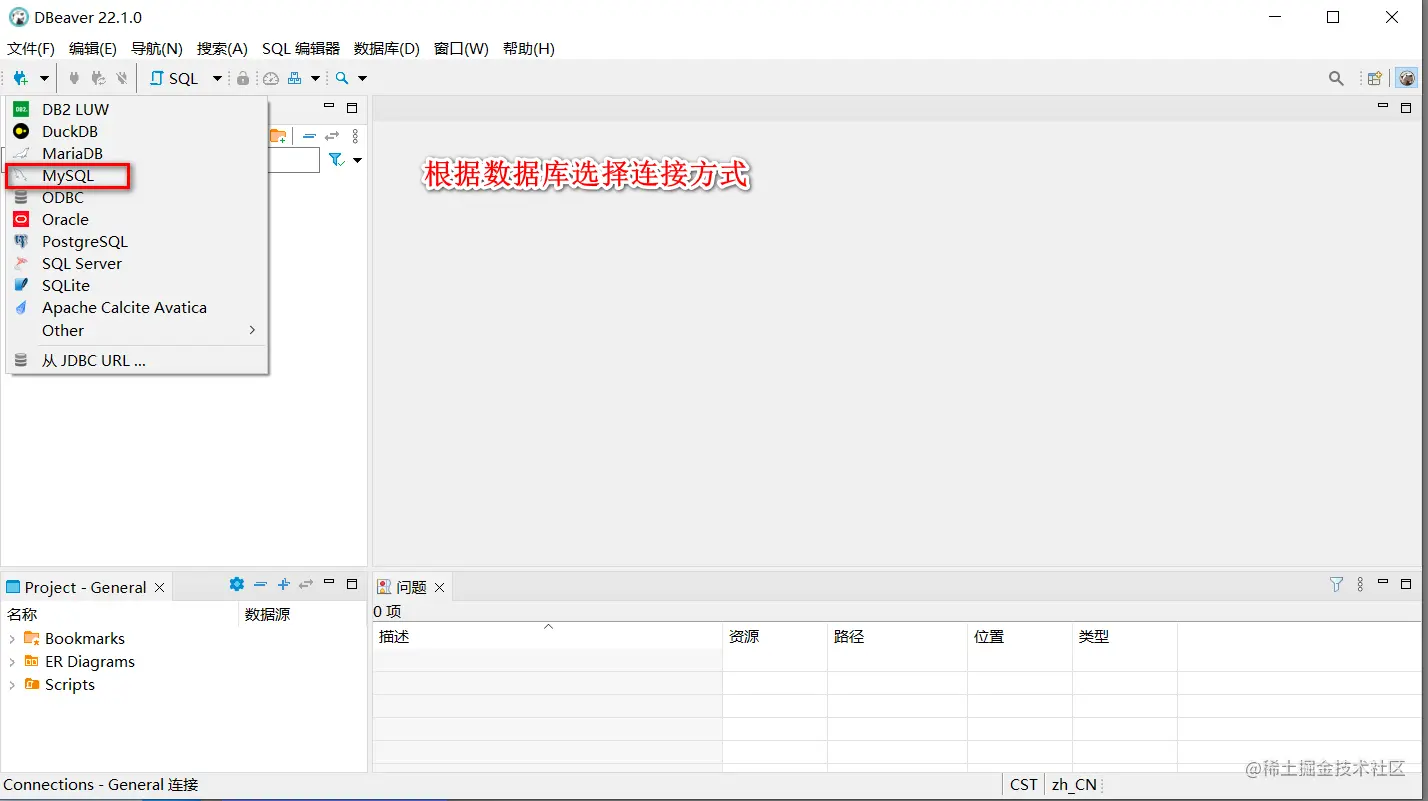Image resolution: width=1428 pixels, height=801 pixels.
Task: Toggle link with editor in navigator
Action: coord(332,135)
